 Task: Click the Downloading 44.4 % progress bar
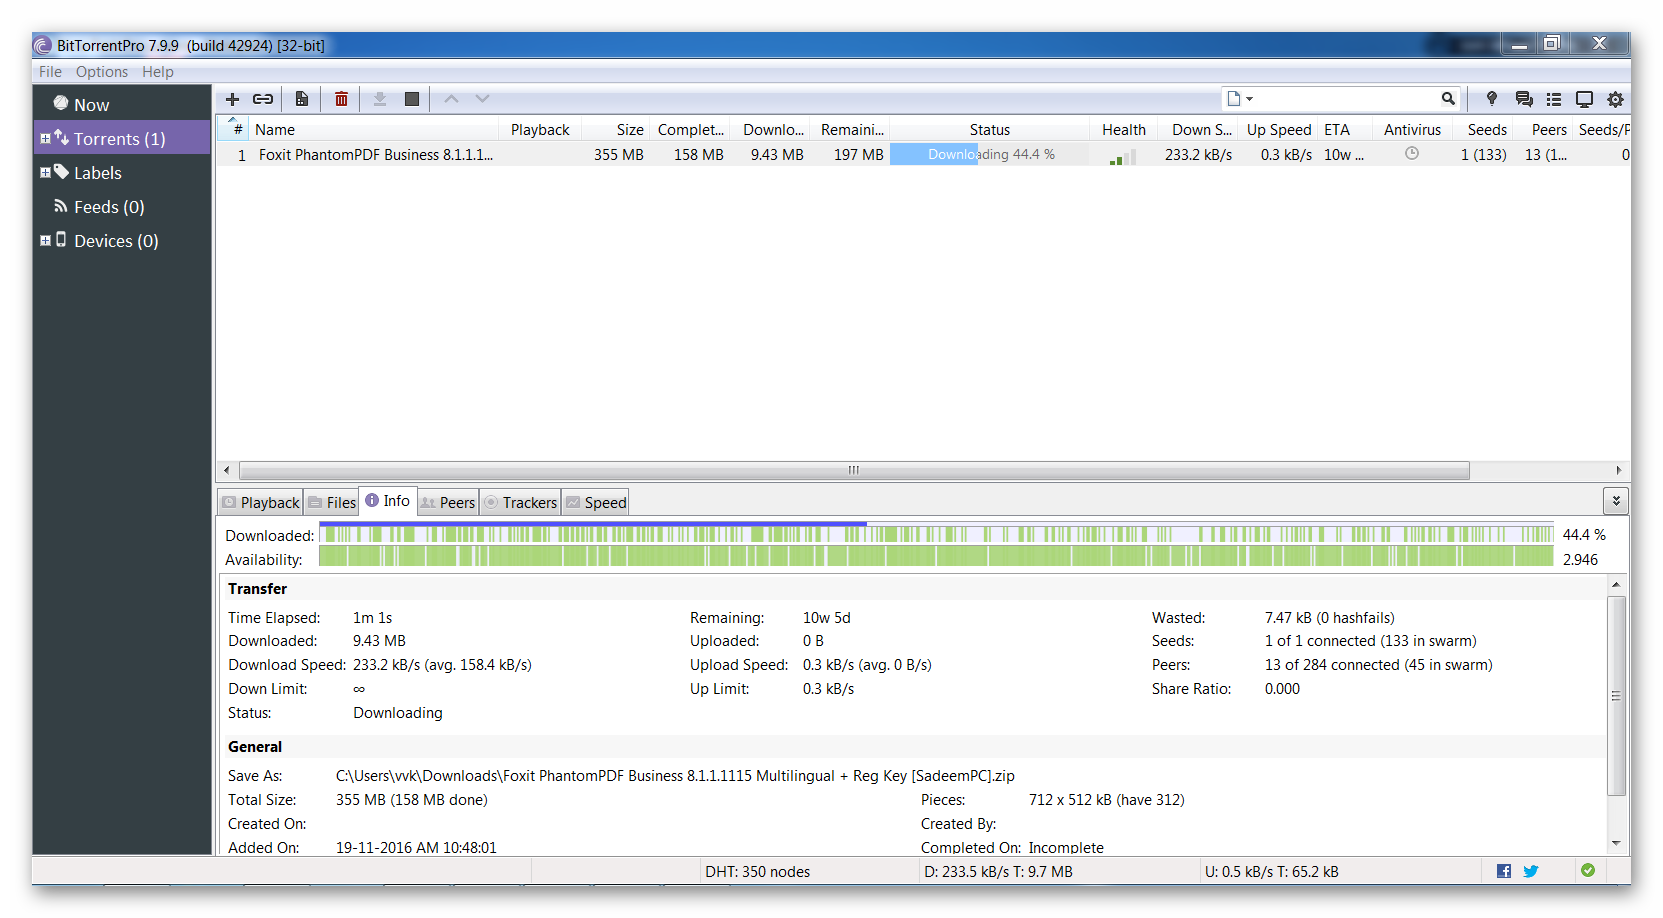[x=990, y=155]
